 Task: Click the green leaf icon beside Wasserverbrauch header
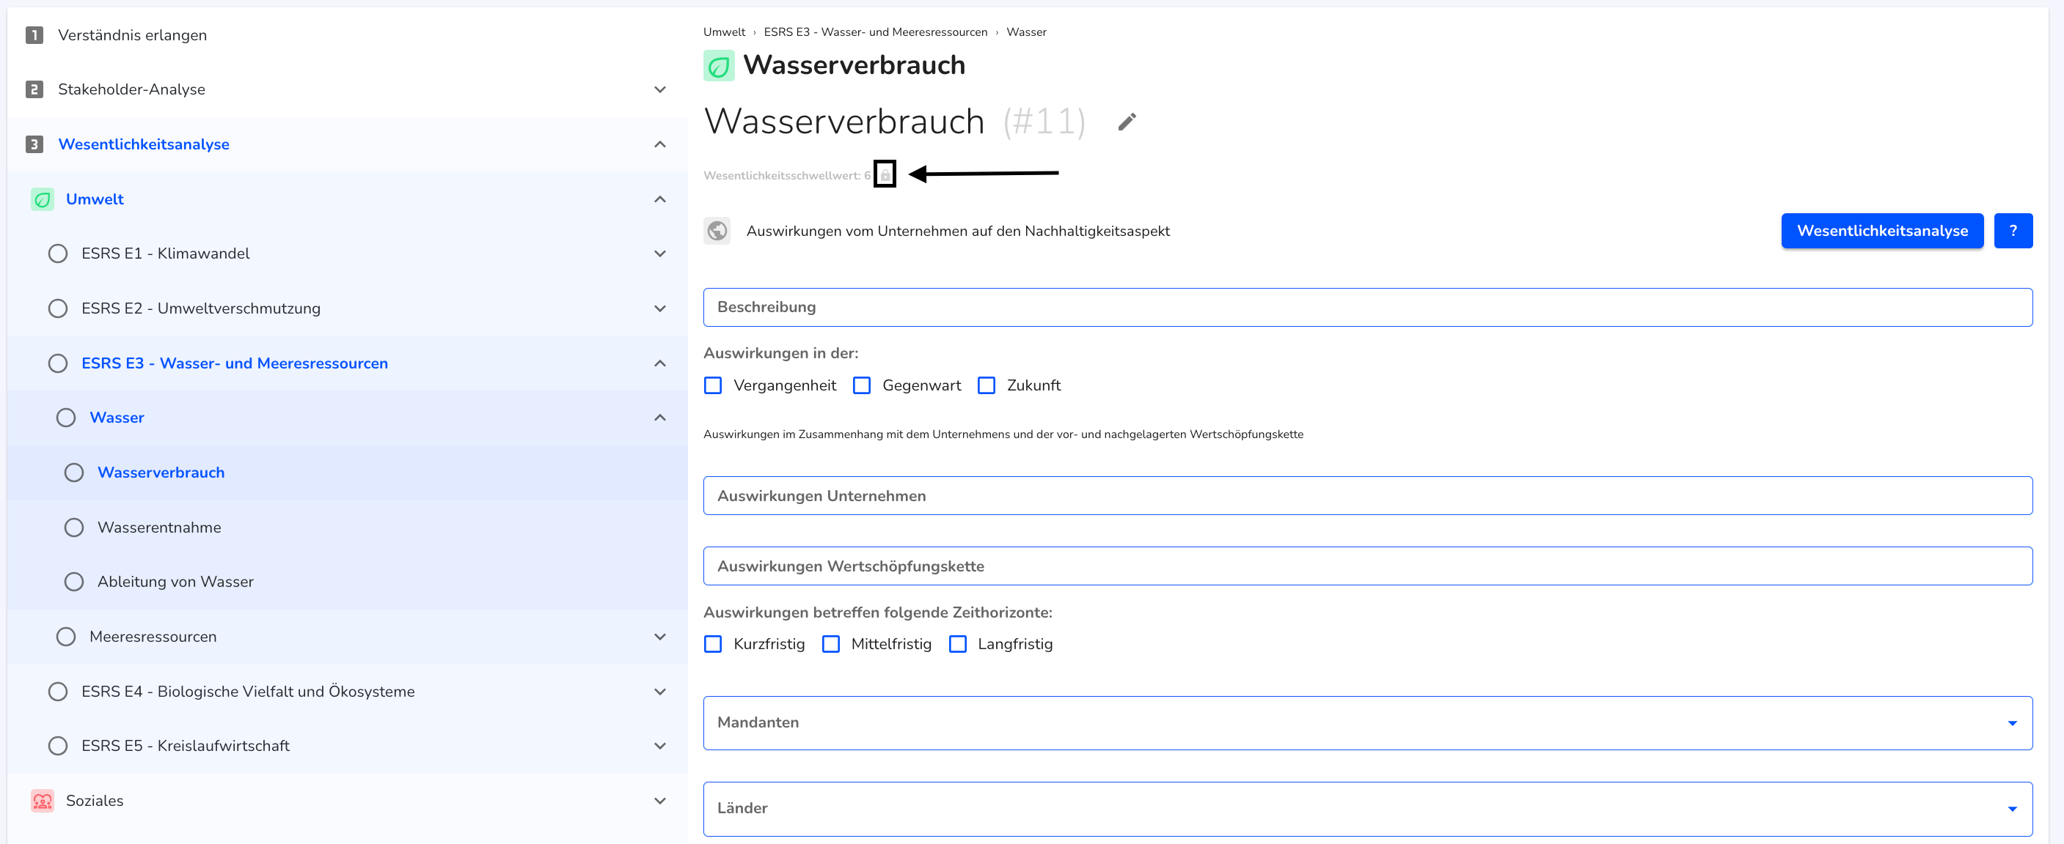[x=718, y=66]
